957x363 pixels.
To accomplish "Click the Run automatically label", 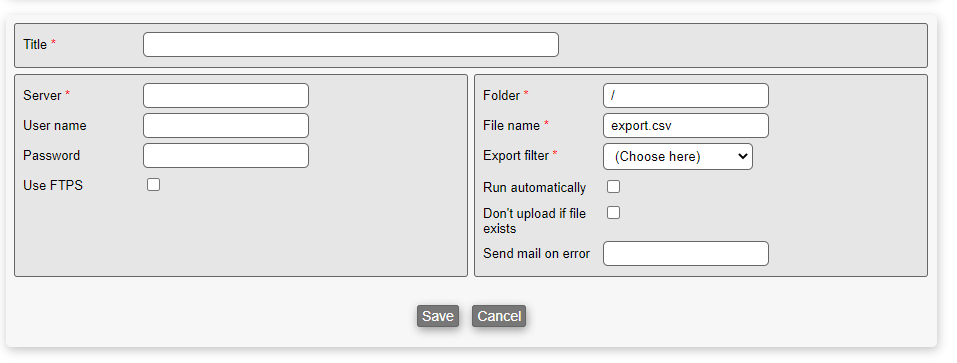I will pyautogui.click(x=535, y=187).
